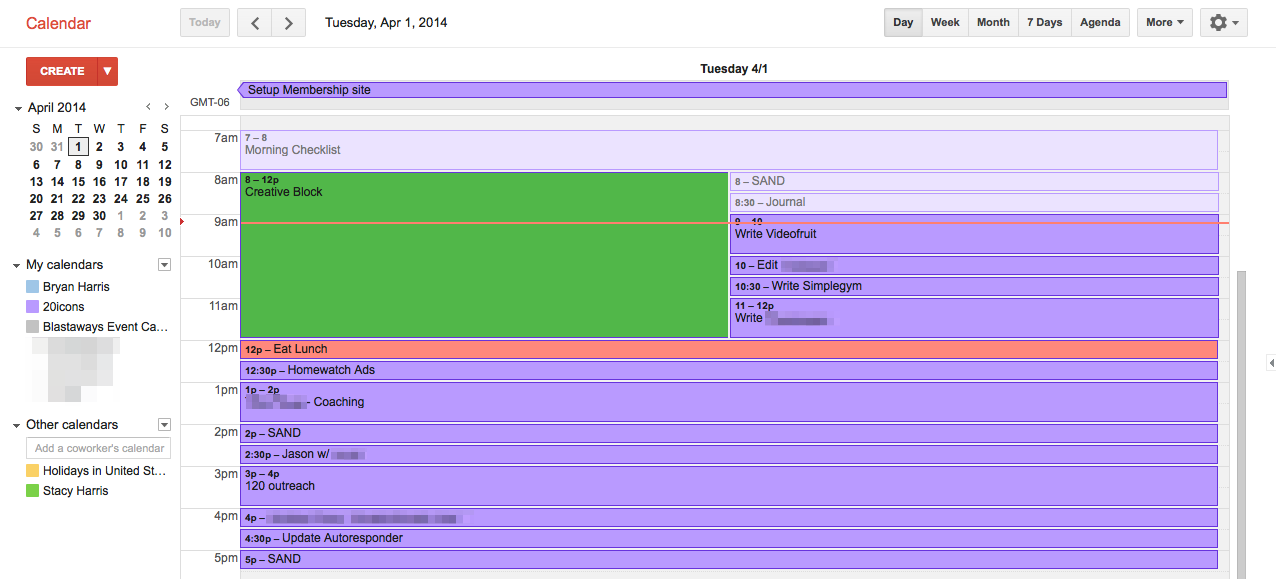The image size is (1276, 579).
Task: Show previous month in mini calendar
Action: (x=148, y=107)
